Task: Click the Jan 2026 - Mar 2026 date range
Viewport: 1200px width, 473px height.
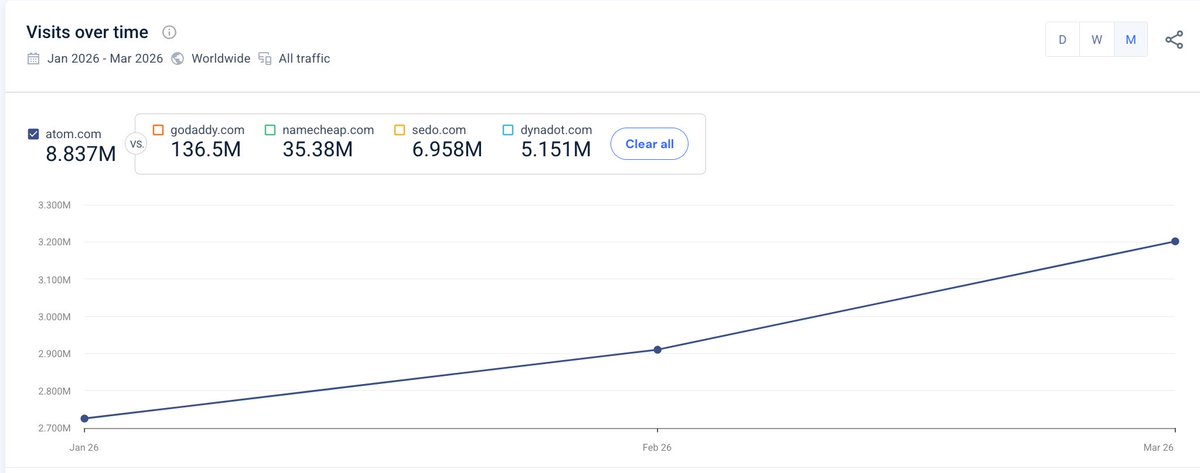Action: tap(105, 58)
